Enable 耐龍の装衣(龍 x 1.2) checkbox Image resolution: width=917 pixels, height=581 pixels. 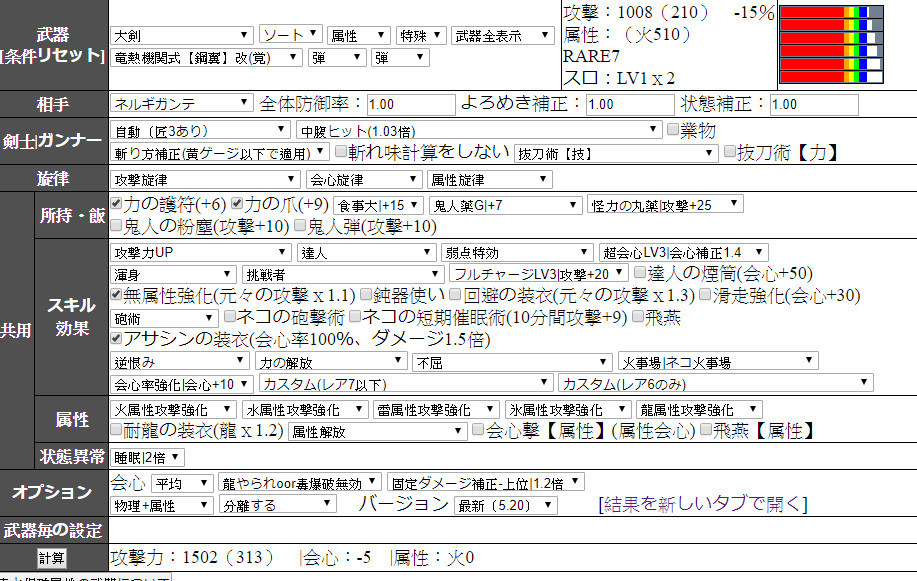[x=116, y=430]
